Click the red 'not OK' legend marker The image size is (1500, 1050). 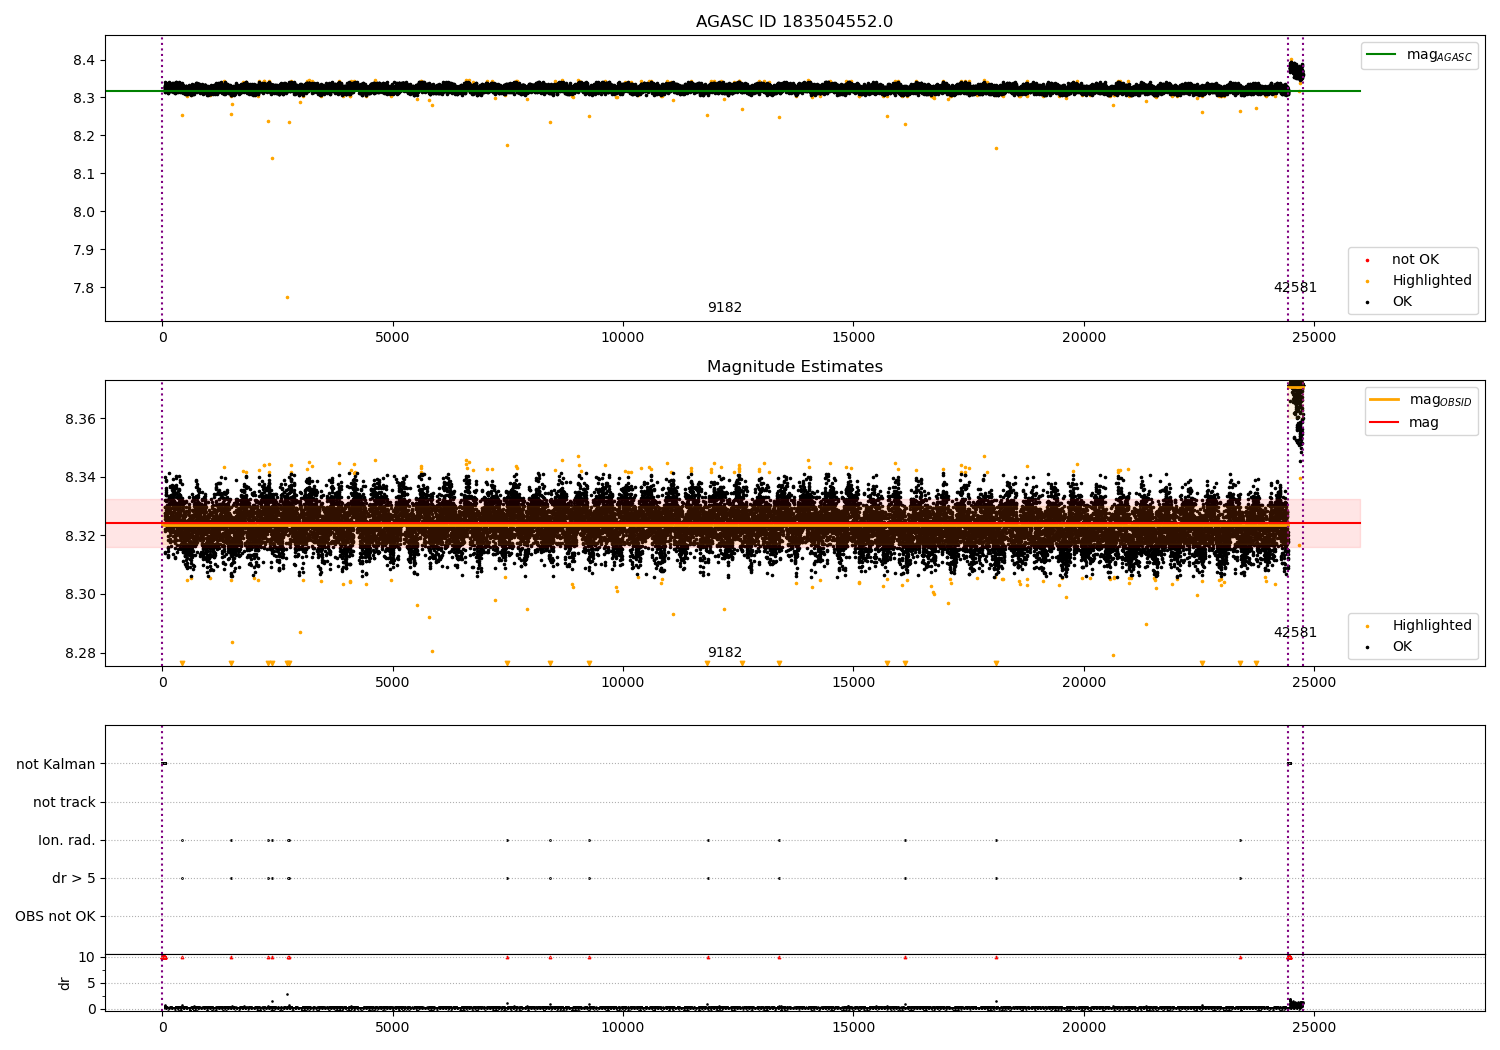[1367, 260]
